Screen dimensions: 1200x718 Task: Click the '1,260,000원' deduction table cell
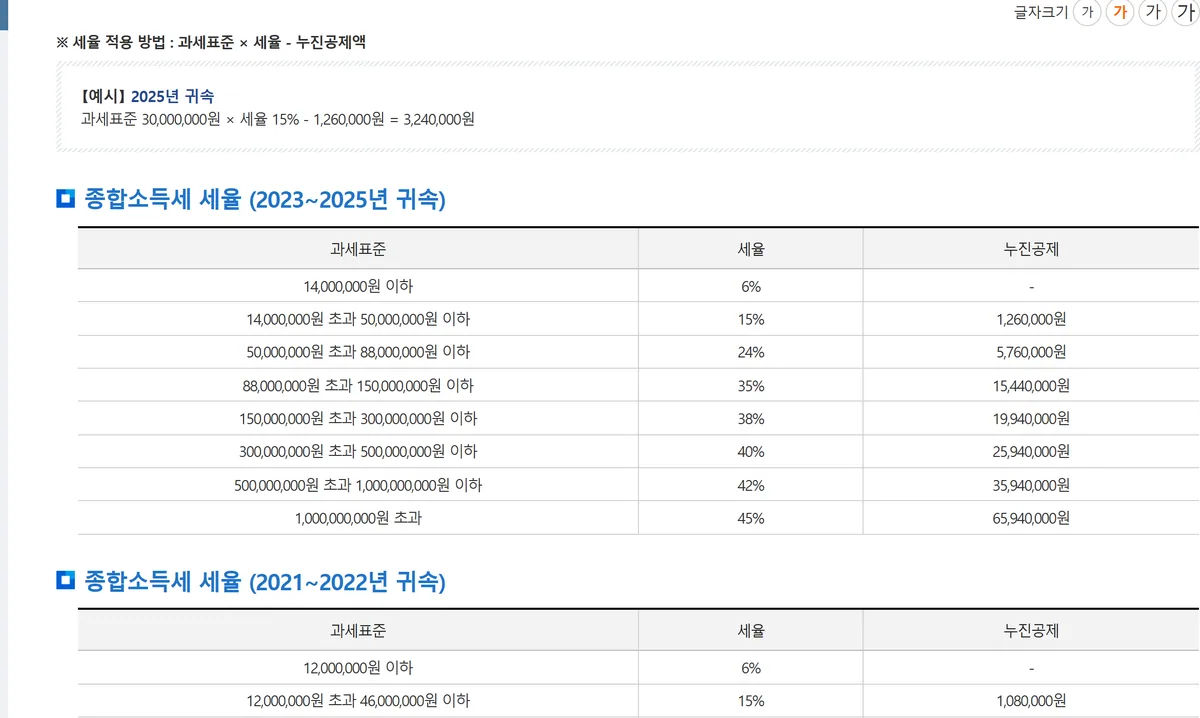coord(1031,319)
